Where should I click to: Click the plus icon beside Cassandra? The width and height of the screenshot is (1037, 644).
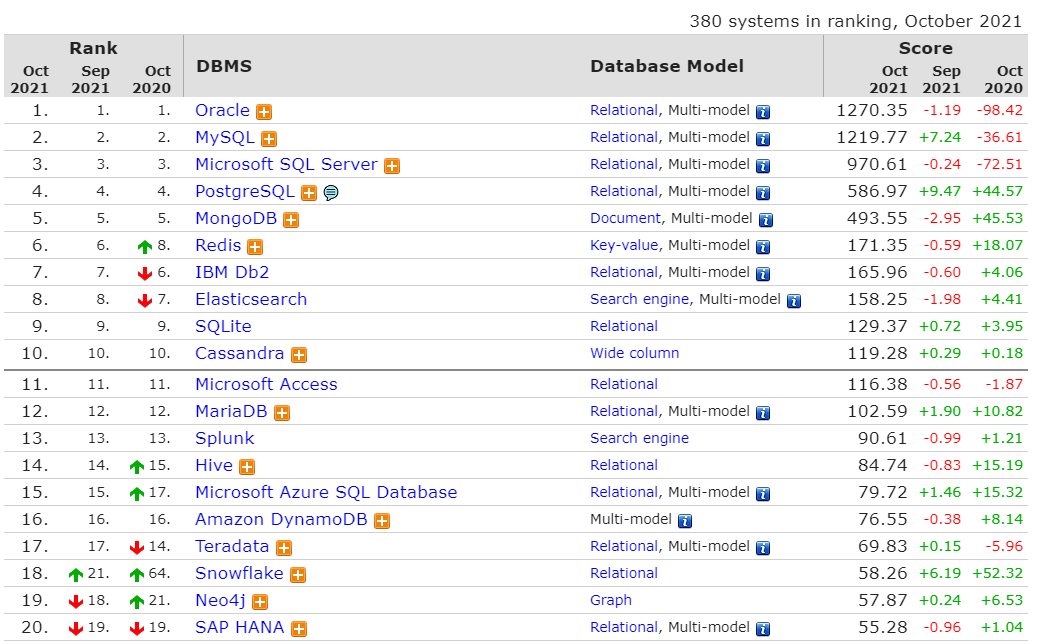point(299,355)
